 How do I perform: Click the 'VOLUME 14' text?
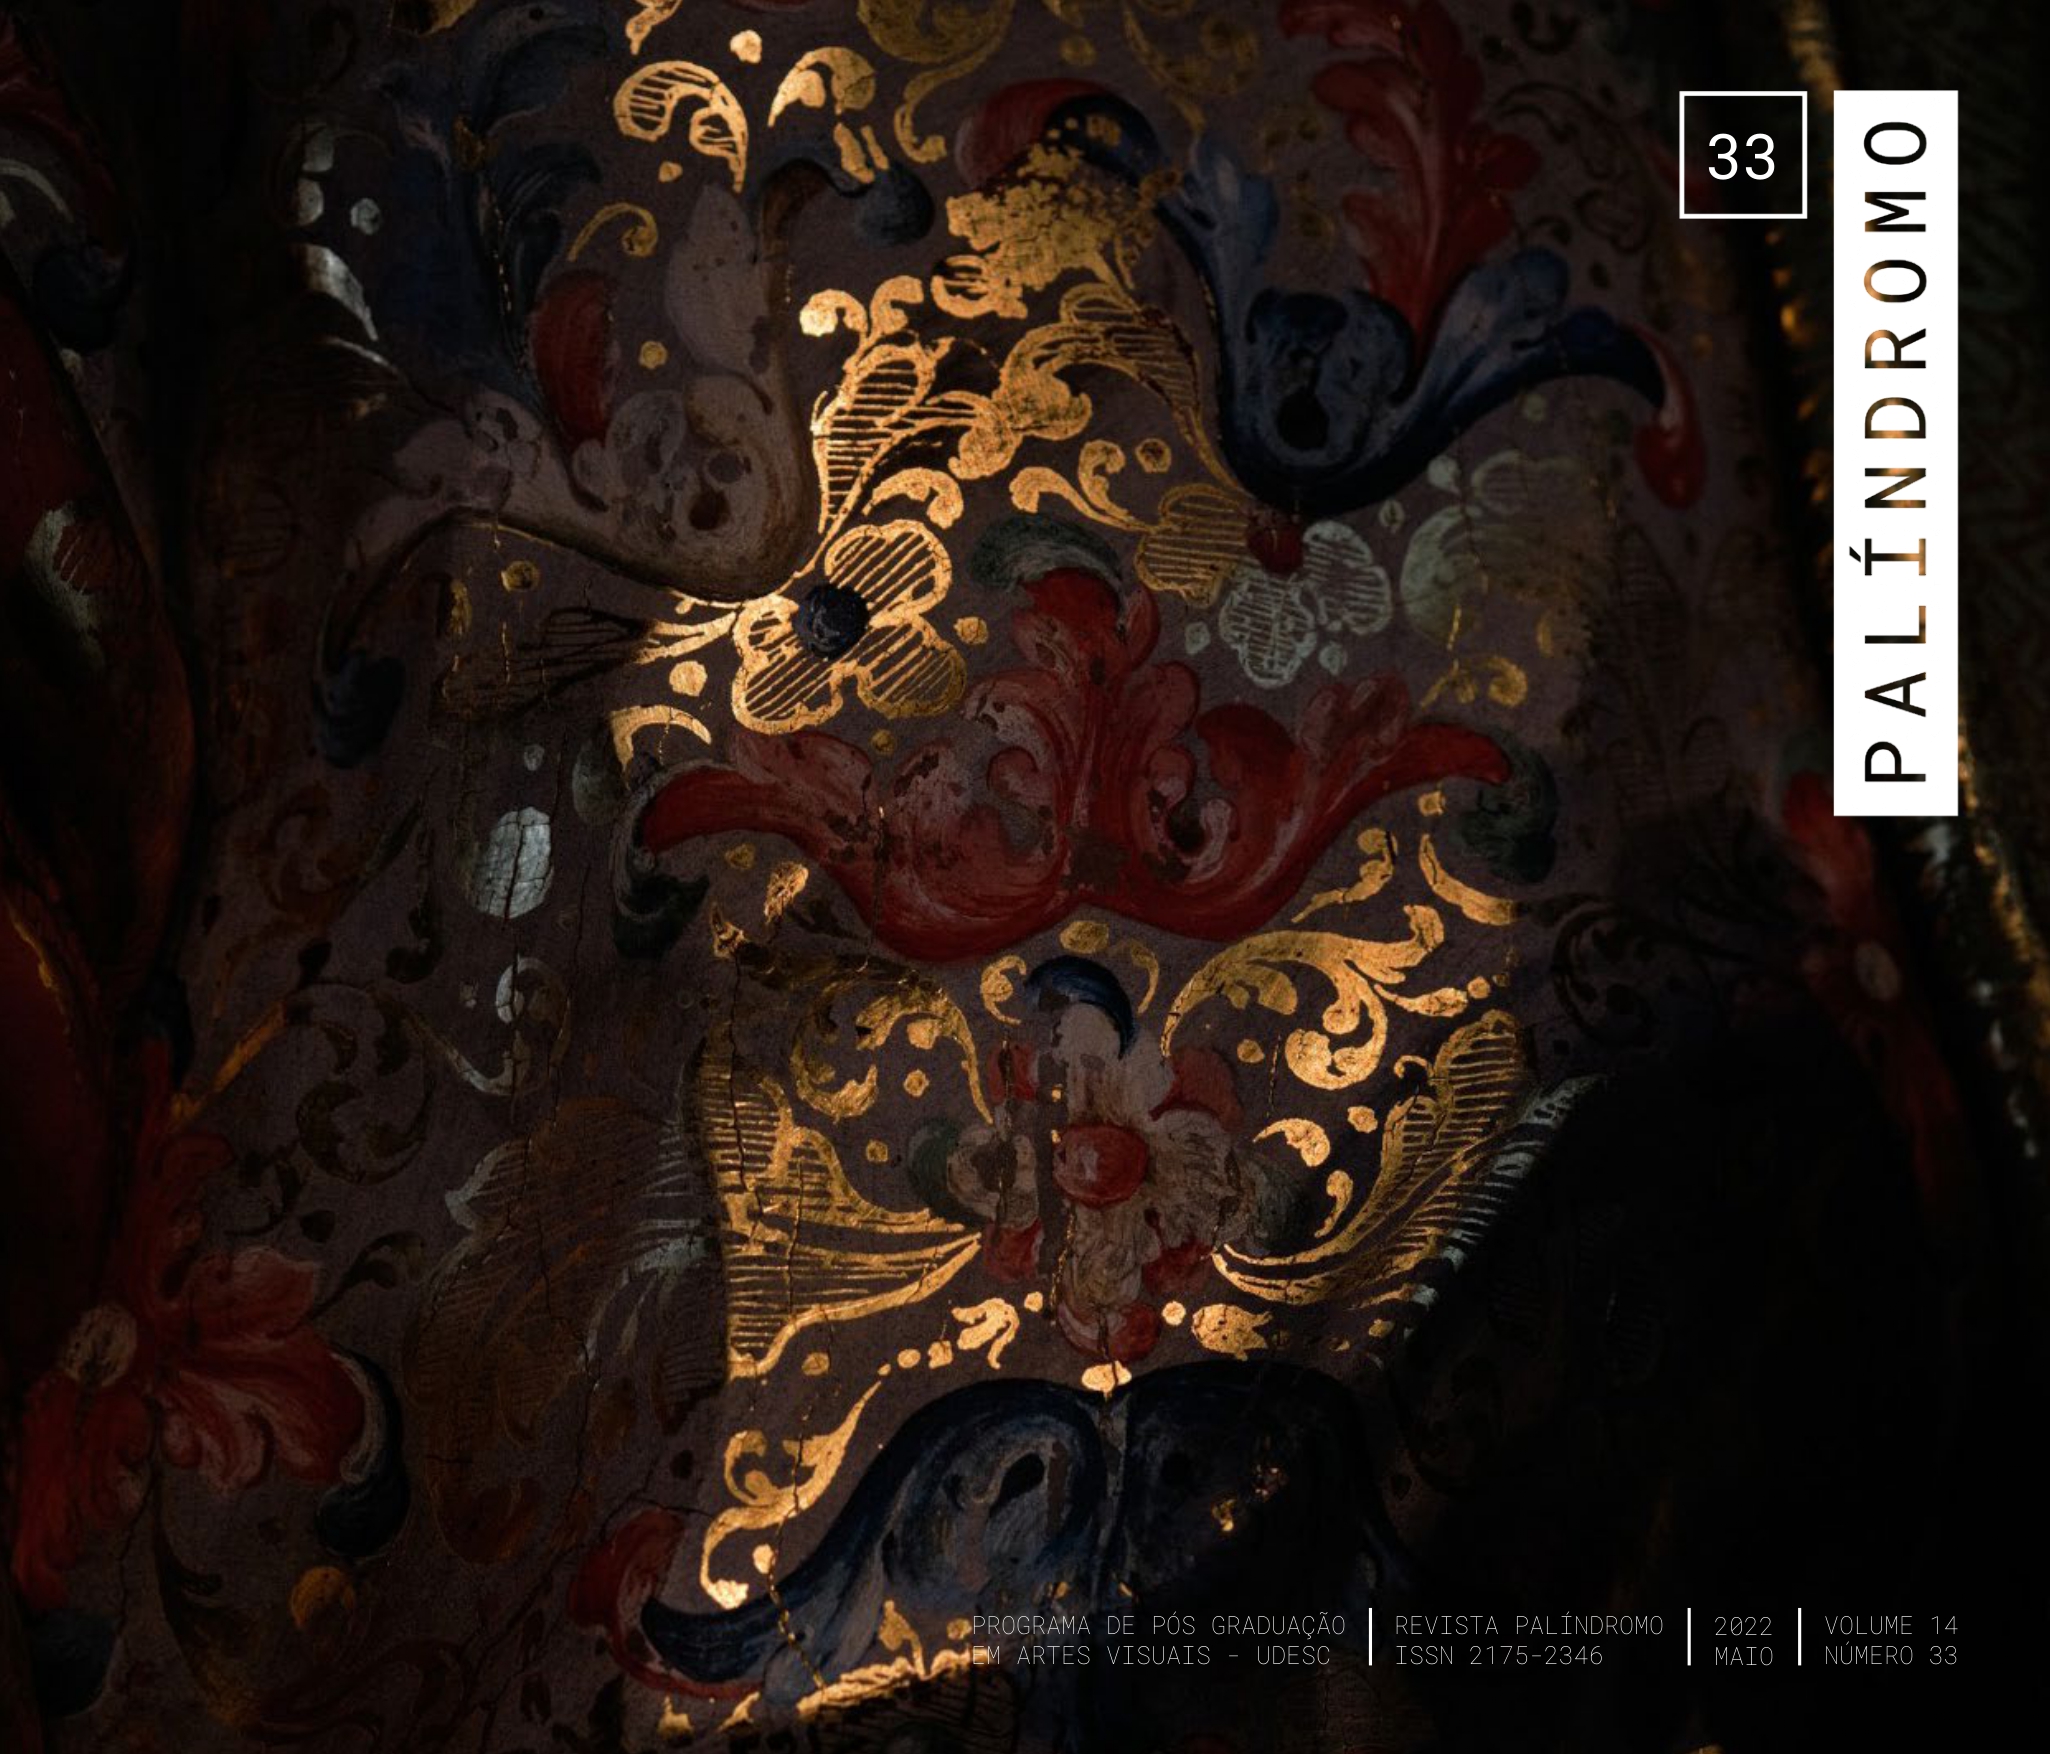point(1890,1625)
